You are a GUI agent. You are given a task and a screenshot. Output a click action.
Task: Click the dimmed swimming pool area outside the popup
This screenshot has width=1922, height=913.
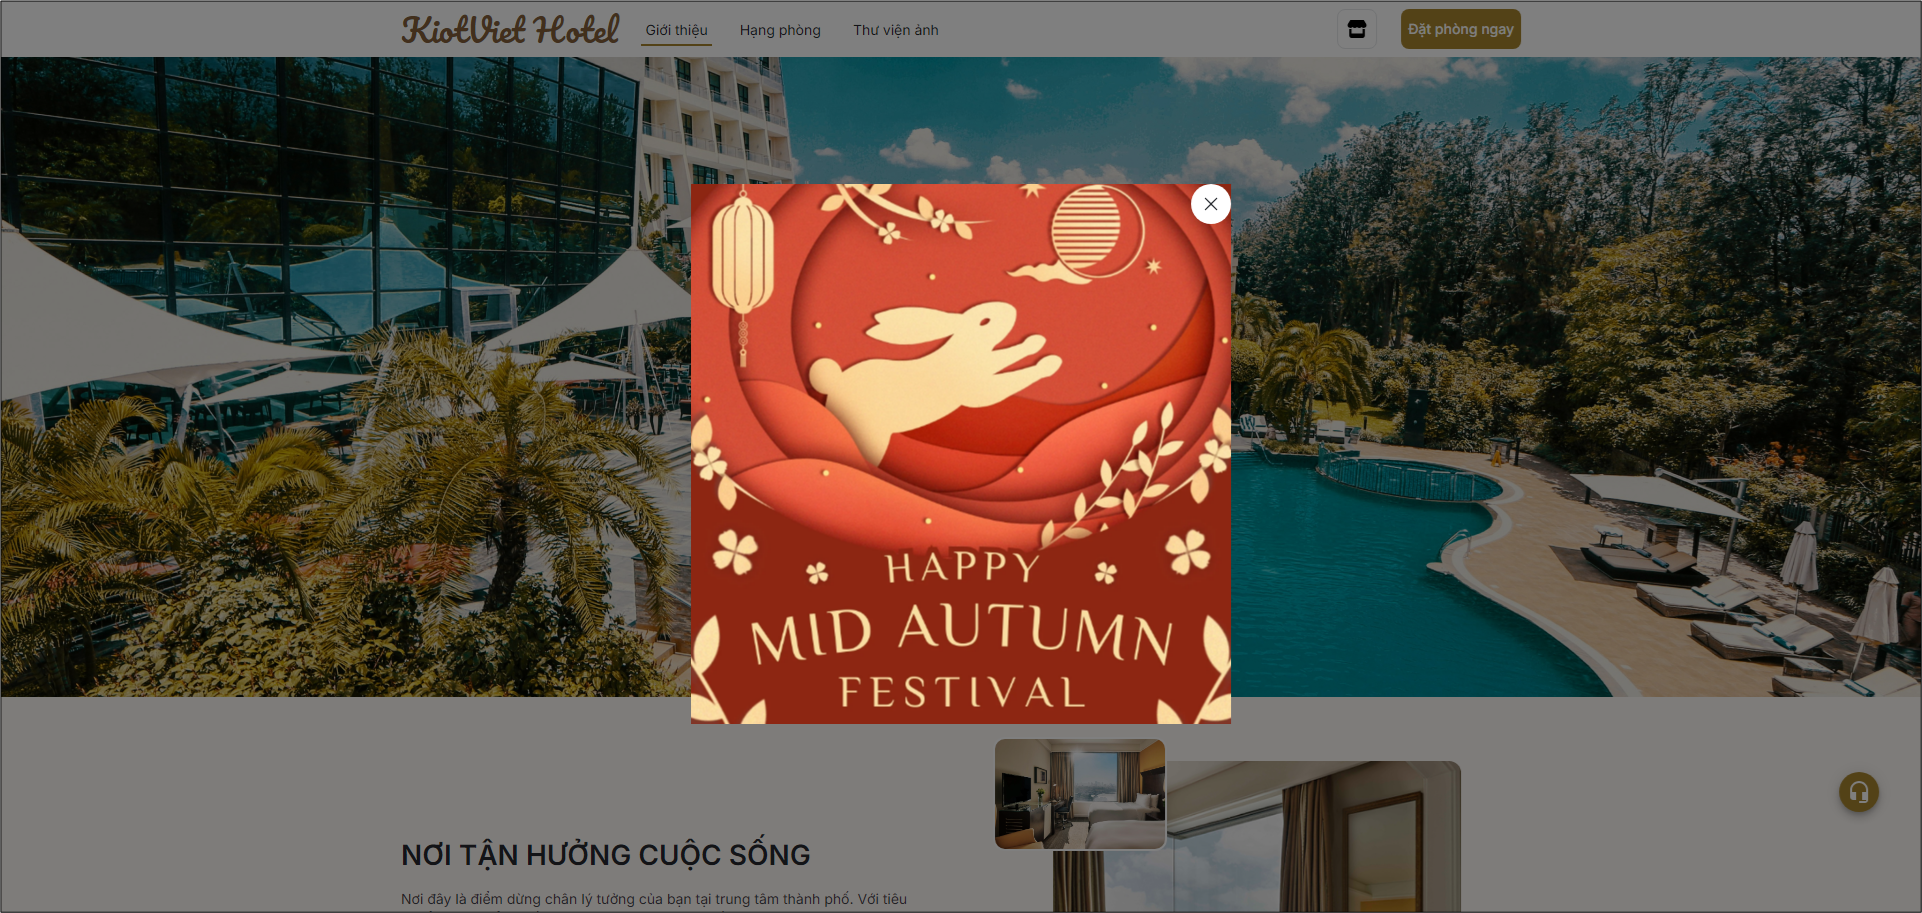(x=1400, y=560)
